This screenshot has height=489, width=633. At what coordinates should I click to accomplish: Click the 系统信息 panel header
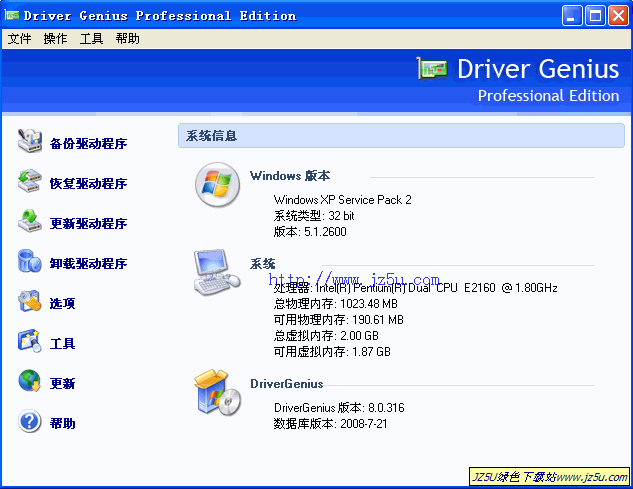(401, 136)
